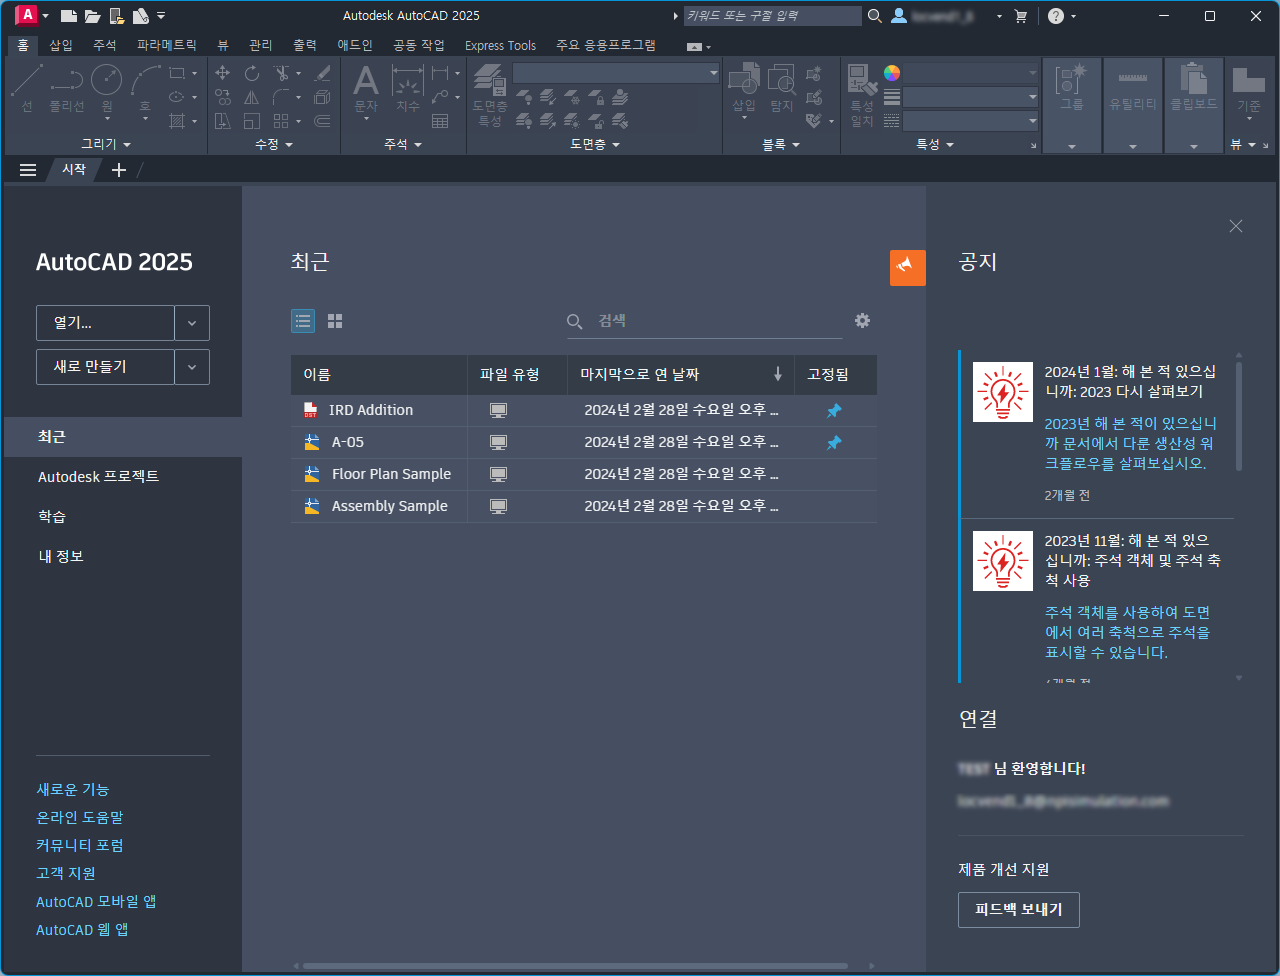
Task: Open the 온라인 도움말 (Online Help) link
Action: click(80, 818)
